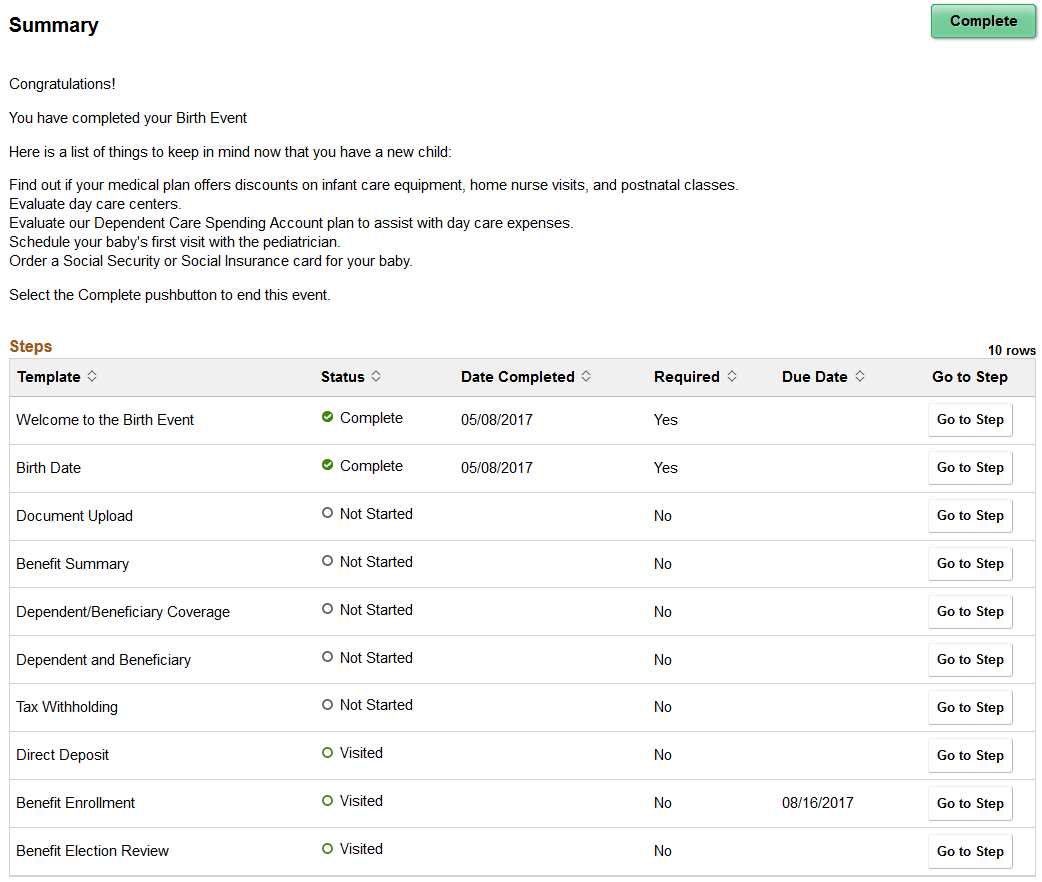Viewport: 1042px width, 882px height.
Task: Click the Visited status icon for Direct Deposit
Action: click(x=327, y=751)
